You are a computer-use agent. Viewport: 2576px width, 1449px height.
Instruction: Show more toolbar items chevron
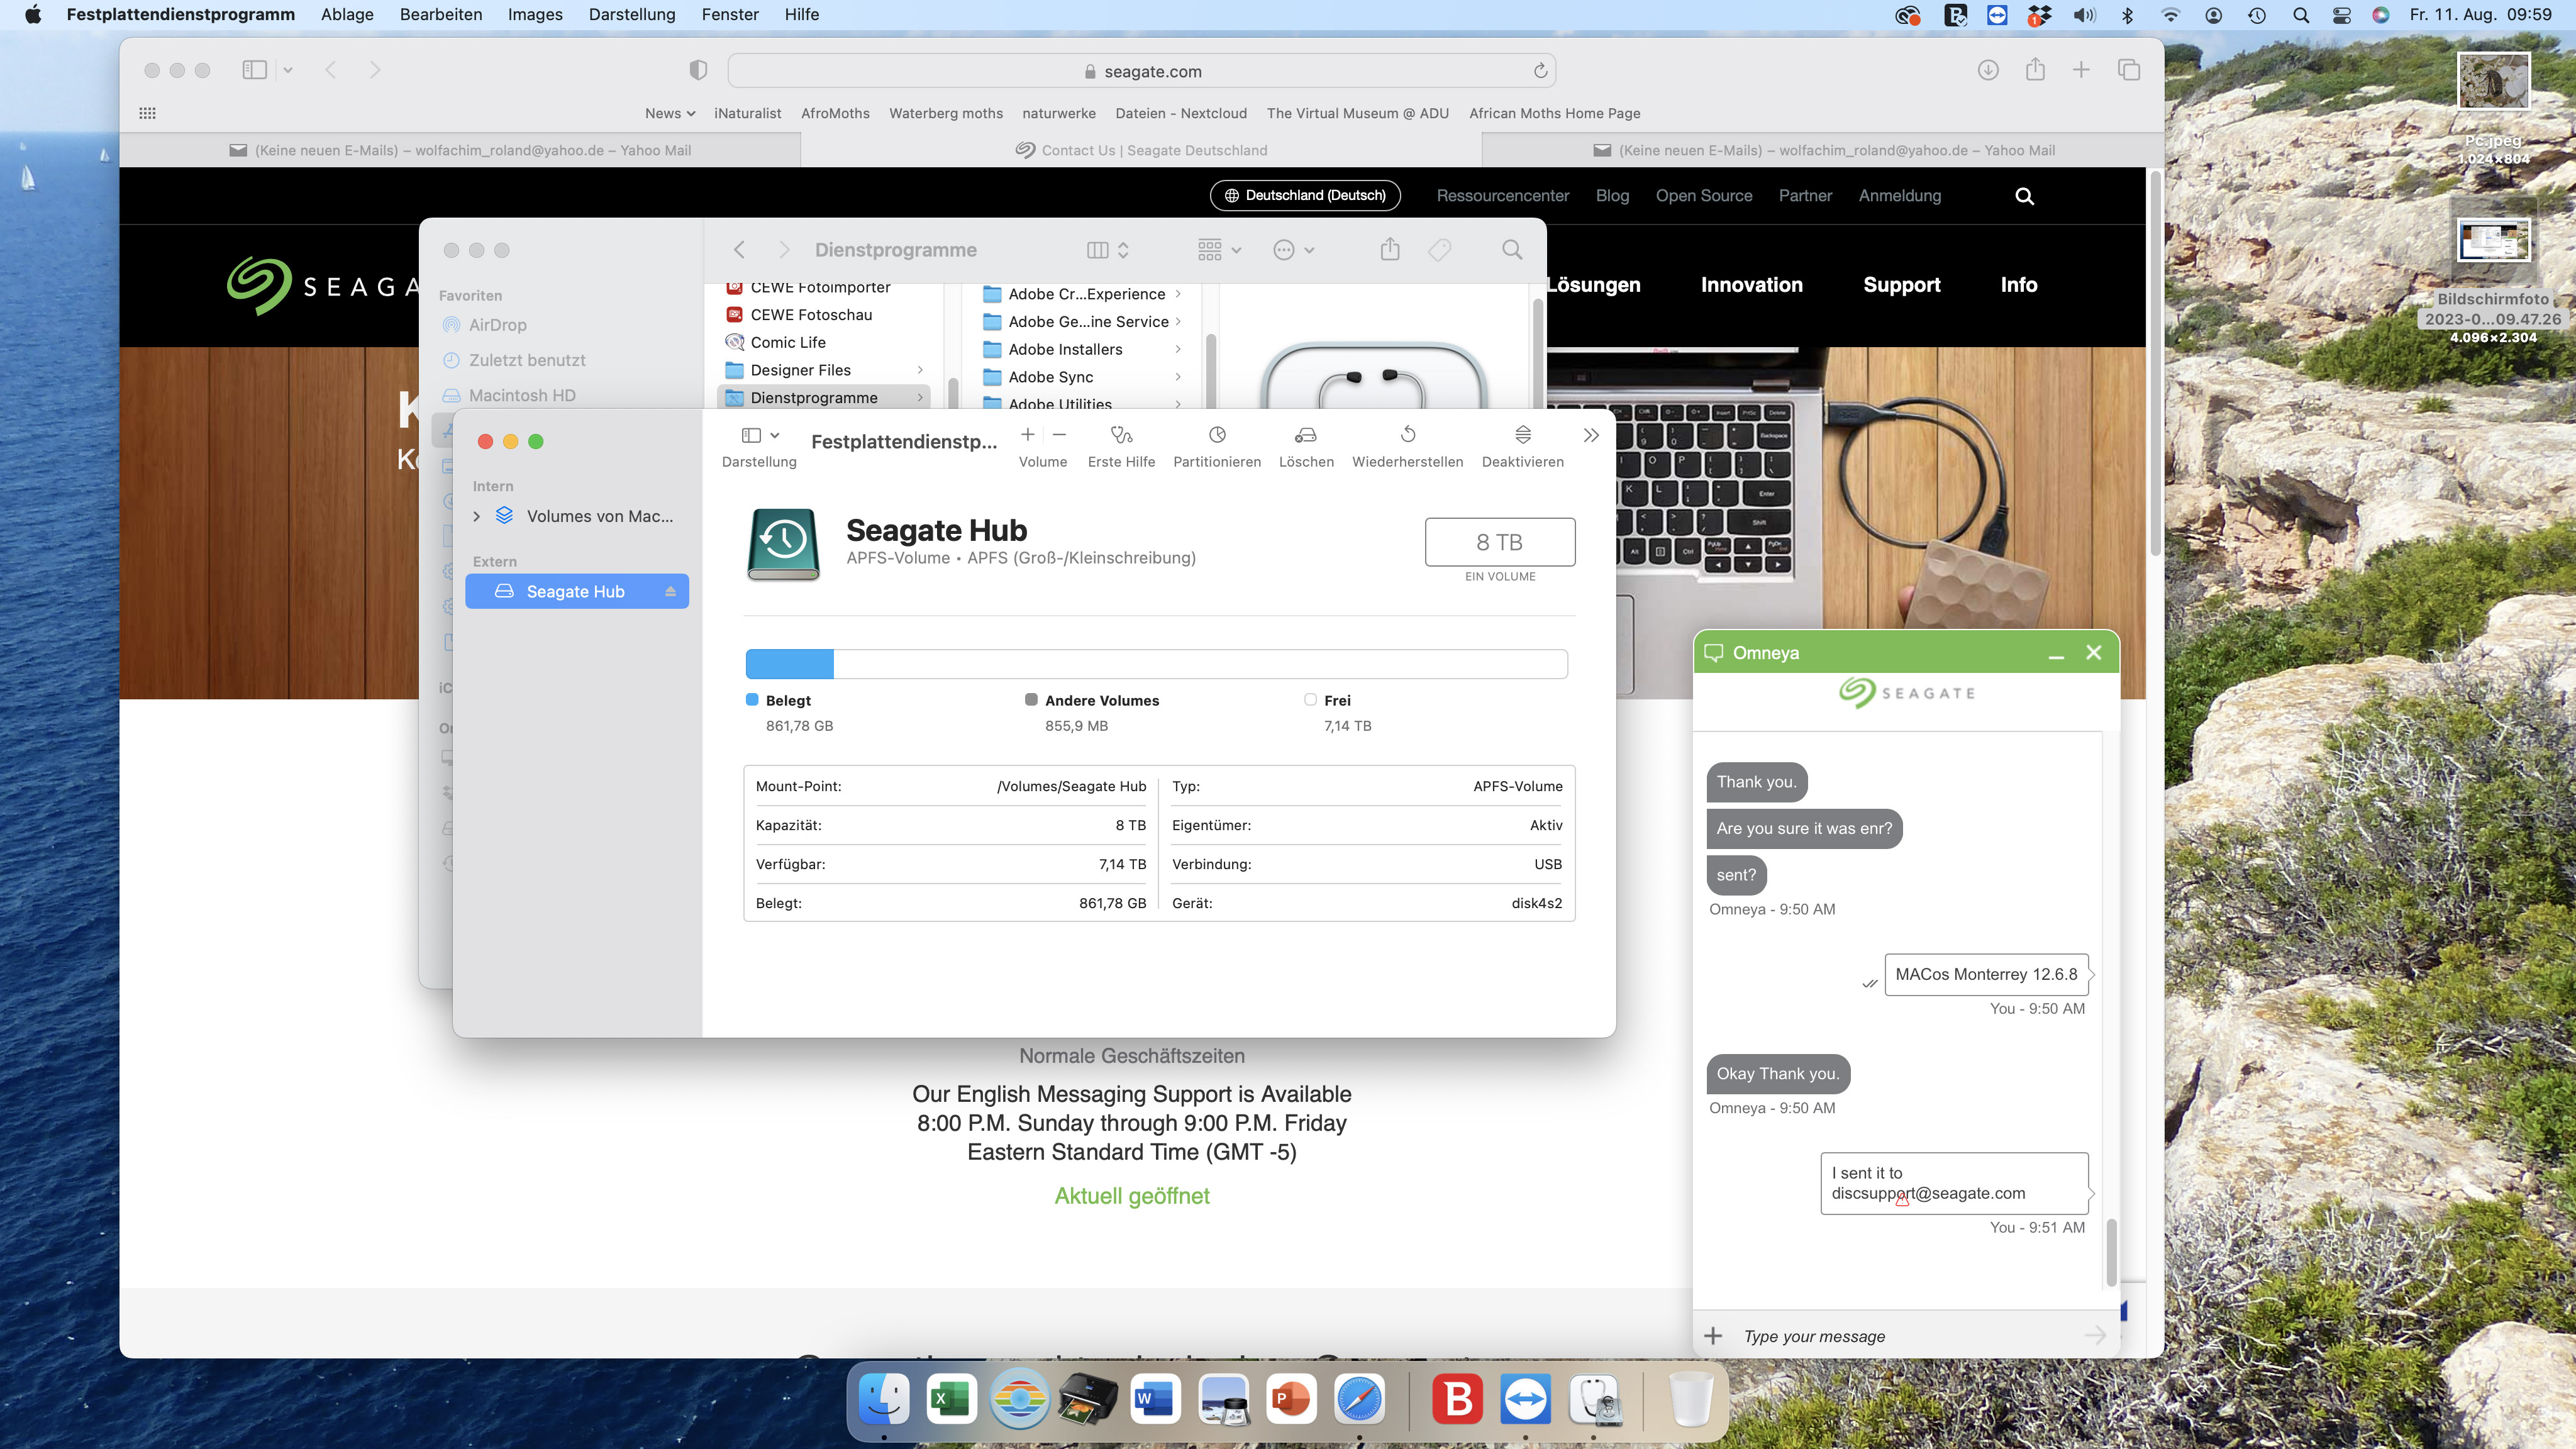pos(1591,435)
